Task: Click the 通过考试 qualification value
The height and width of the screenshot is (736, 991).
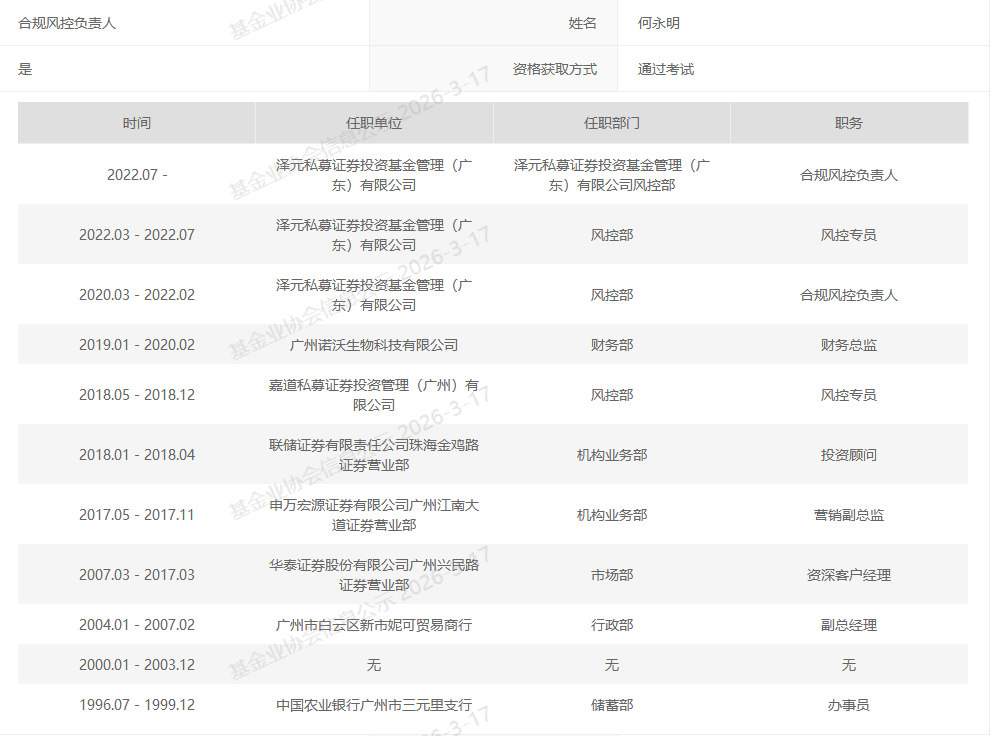Action: coord(666,69)
